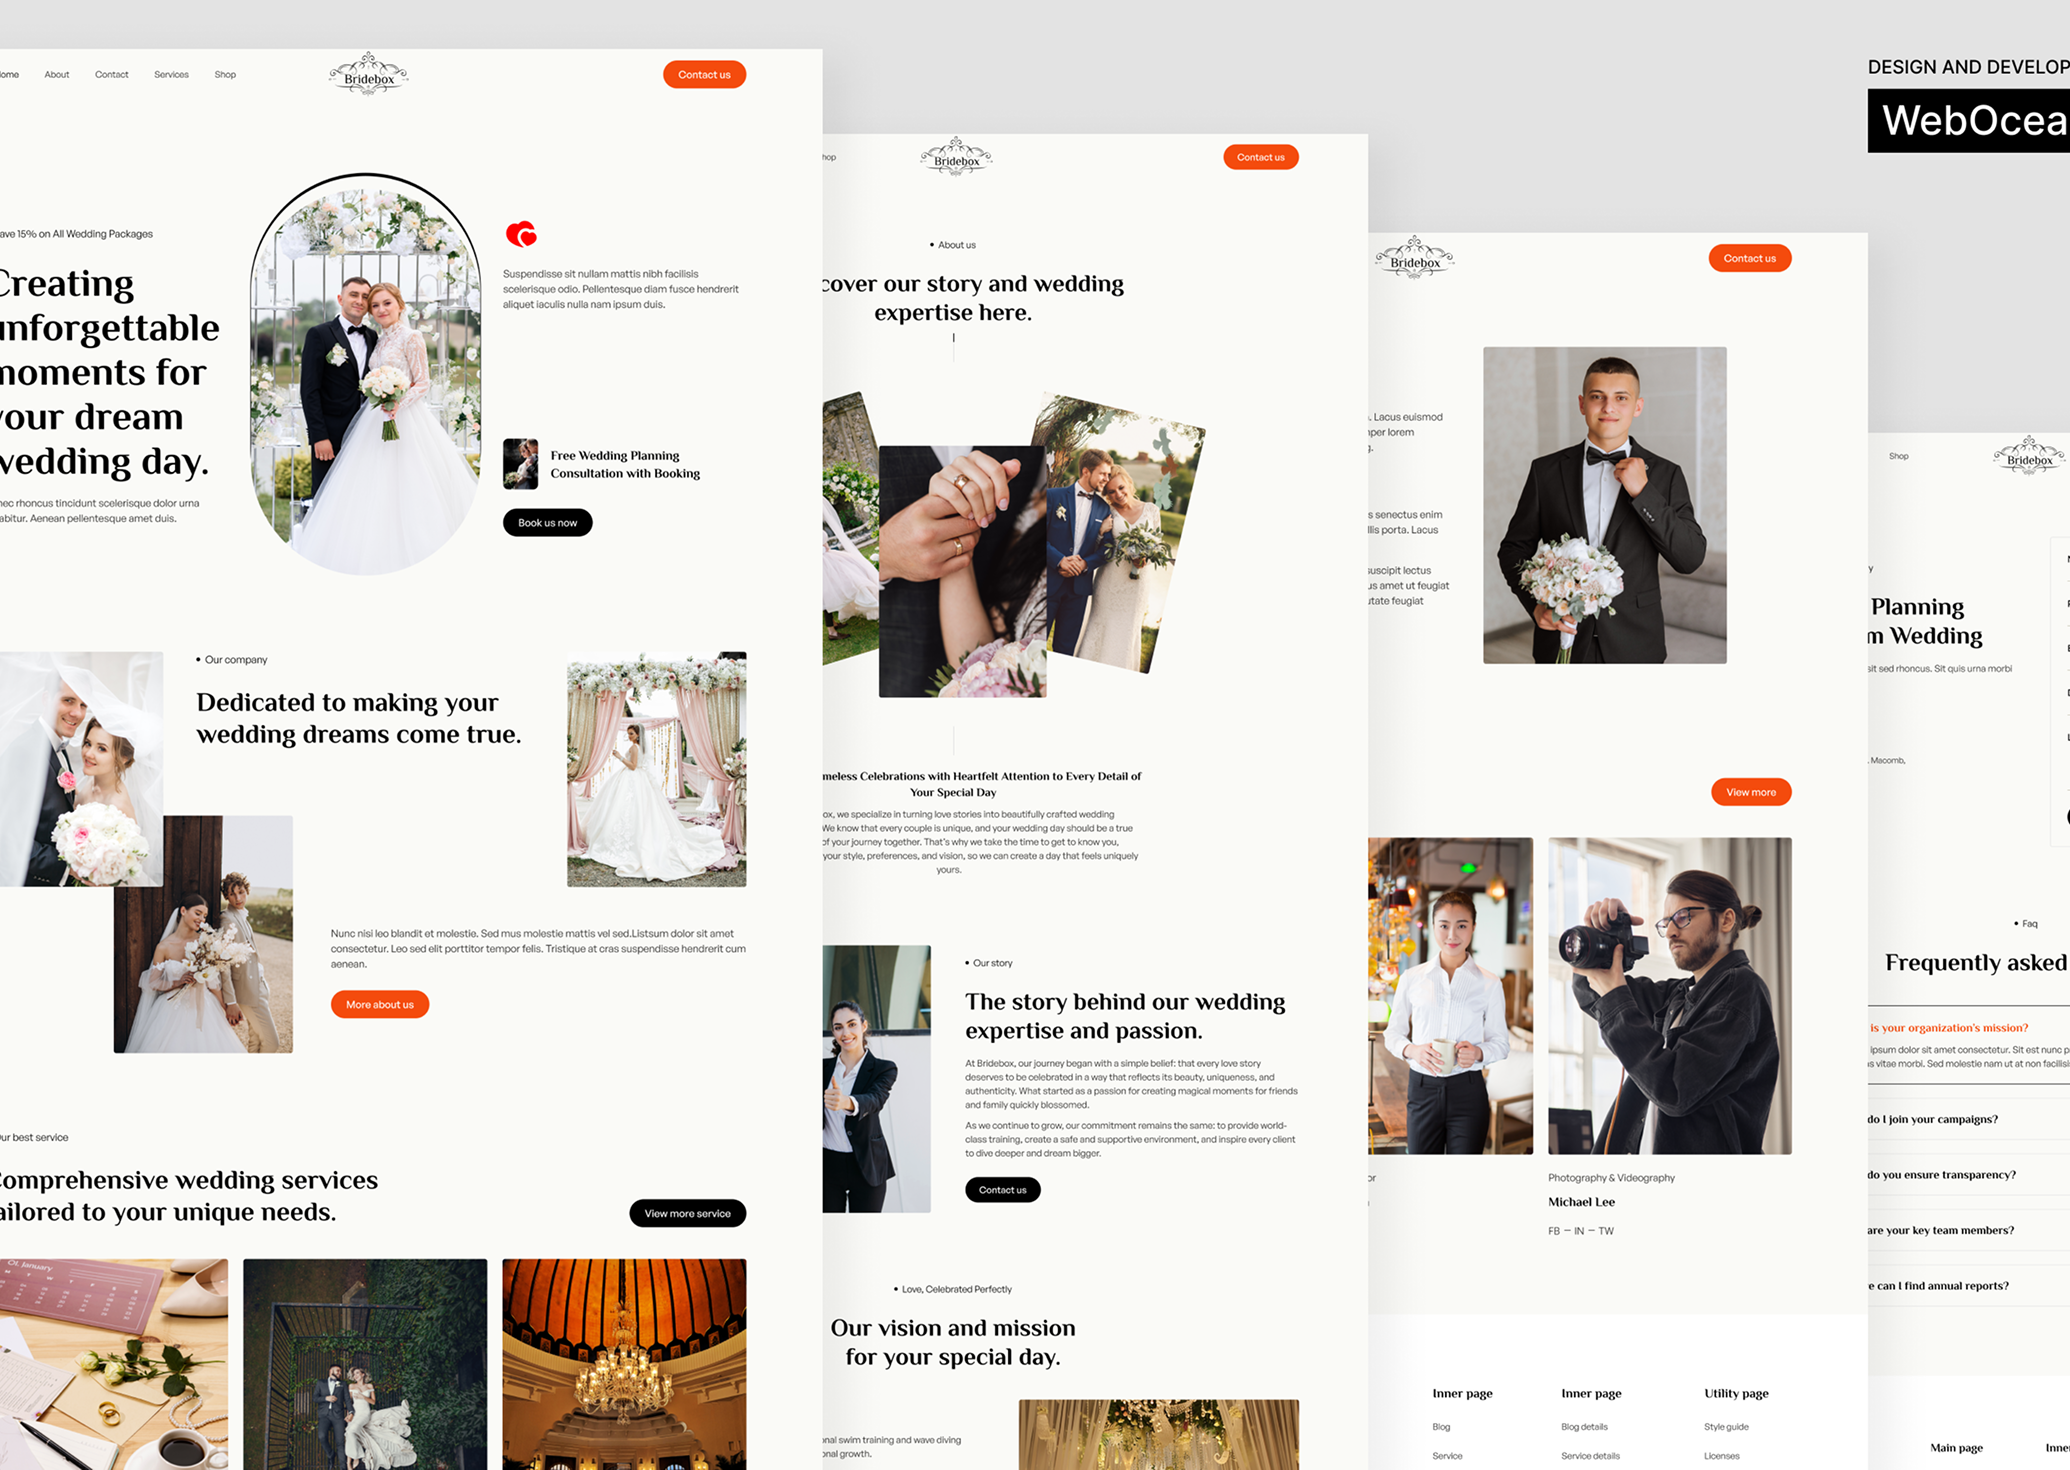The height and width of the screenshot is (1470, 2070).
Task: Click the orange View more button
Action: pyautogui.click(x=1750, y=792)
